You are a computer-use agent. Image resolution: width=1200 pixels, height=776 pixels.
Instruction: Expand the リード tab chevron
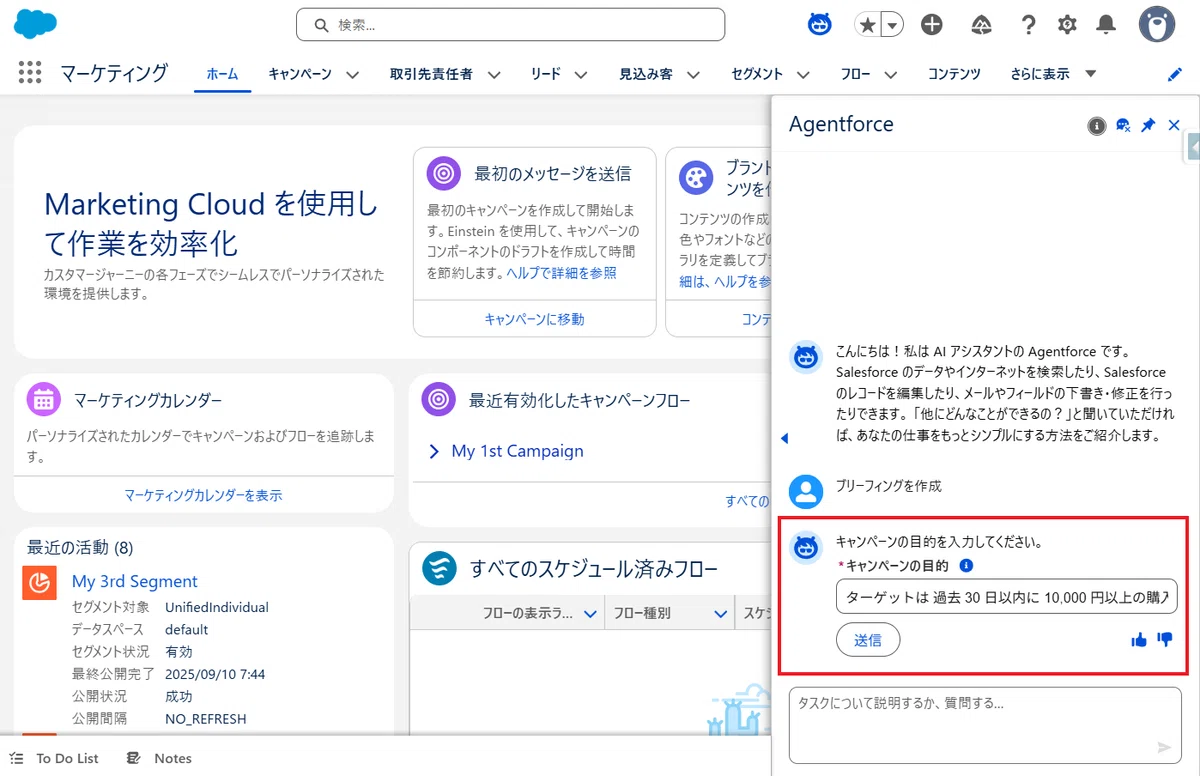click(x=581, y=75)
